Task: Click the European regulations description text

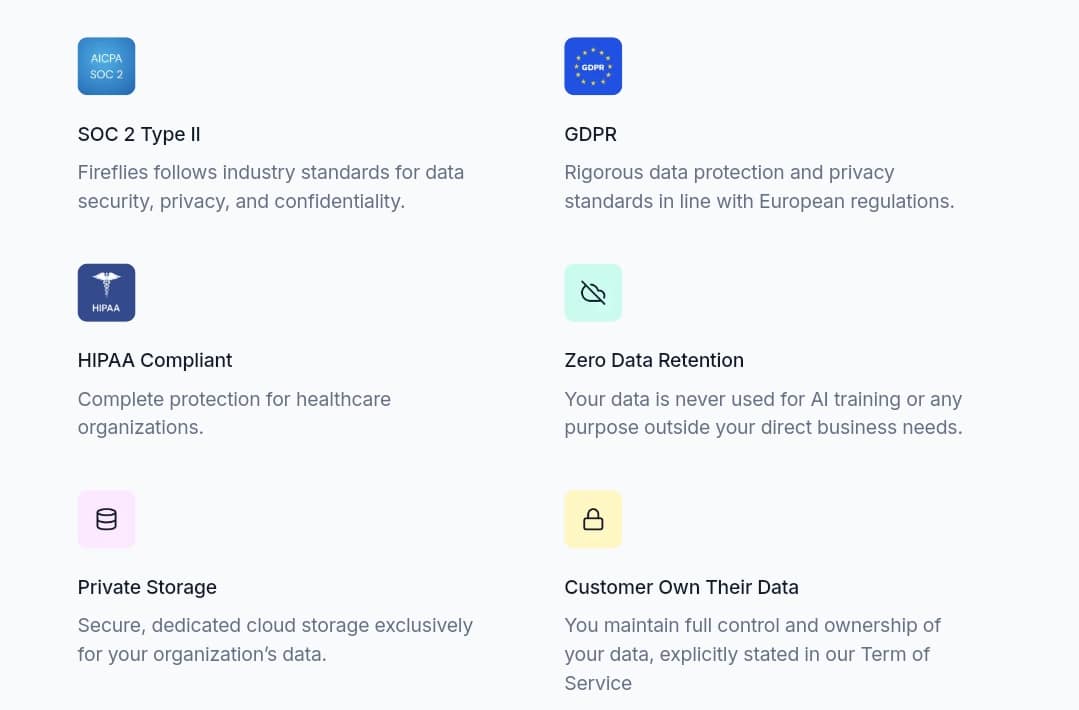Action: coord(759,186)
